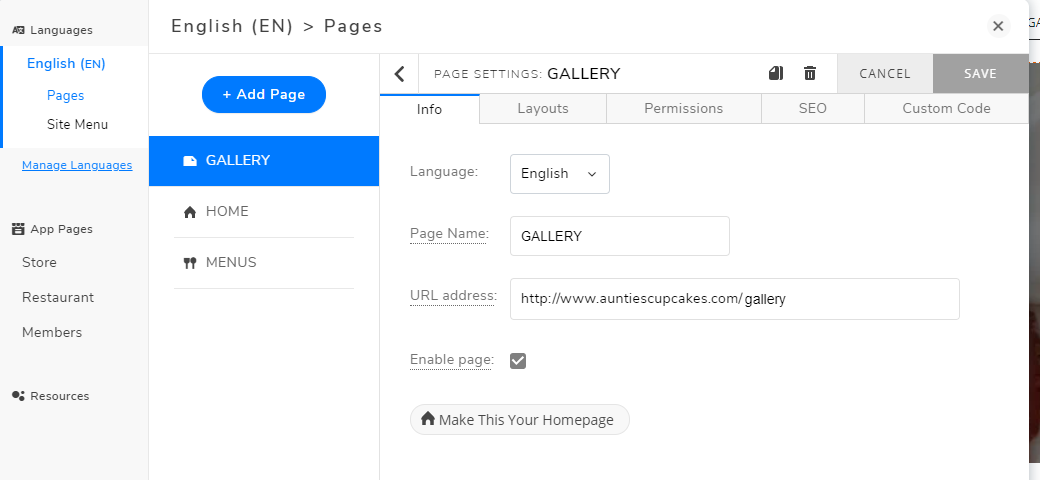
Task: Click the duplicate page icon
Action: click(x=775, y=73)
